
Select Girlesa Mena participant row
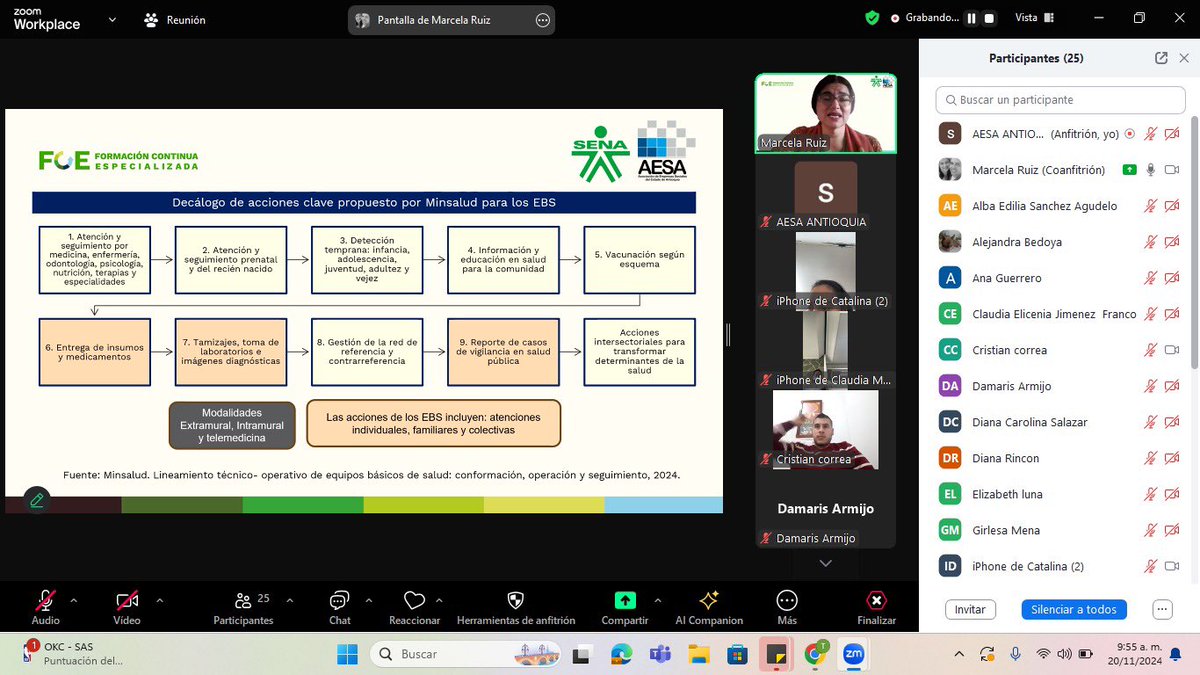(x=1059, y=530)
